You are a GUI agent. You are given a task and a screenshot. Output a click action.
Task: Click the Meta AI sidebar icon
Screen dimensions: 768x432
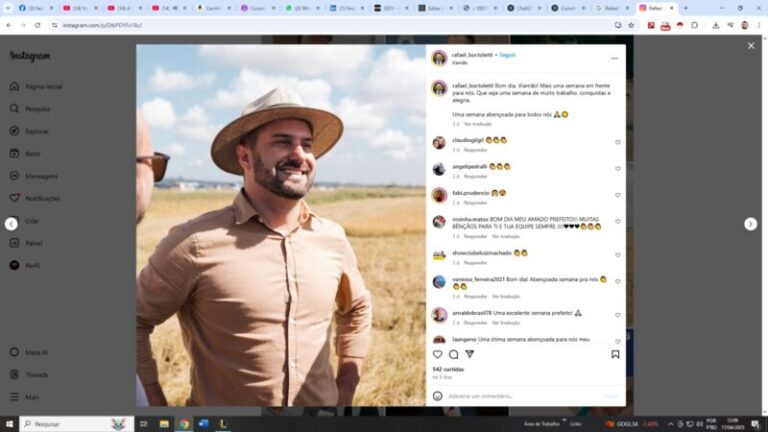(x=14, y=353)
